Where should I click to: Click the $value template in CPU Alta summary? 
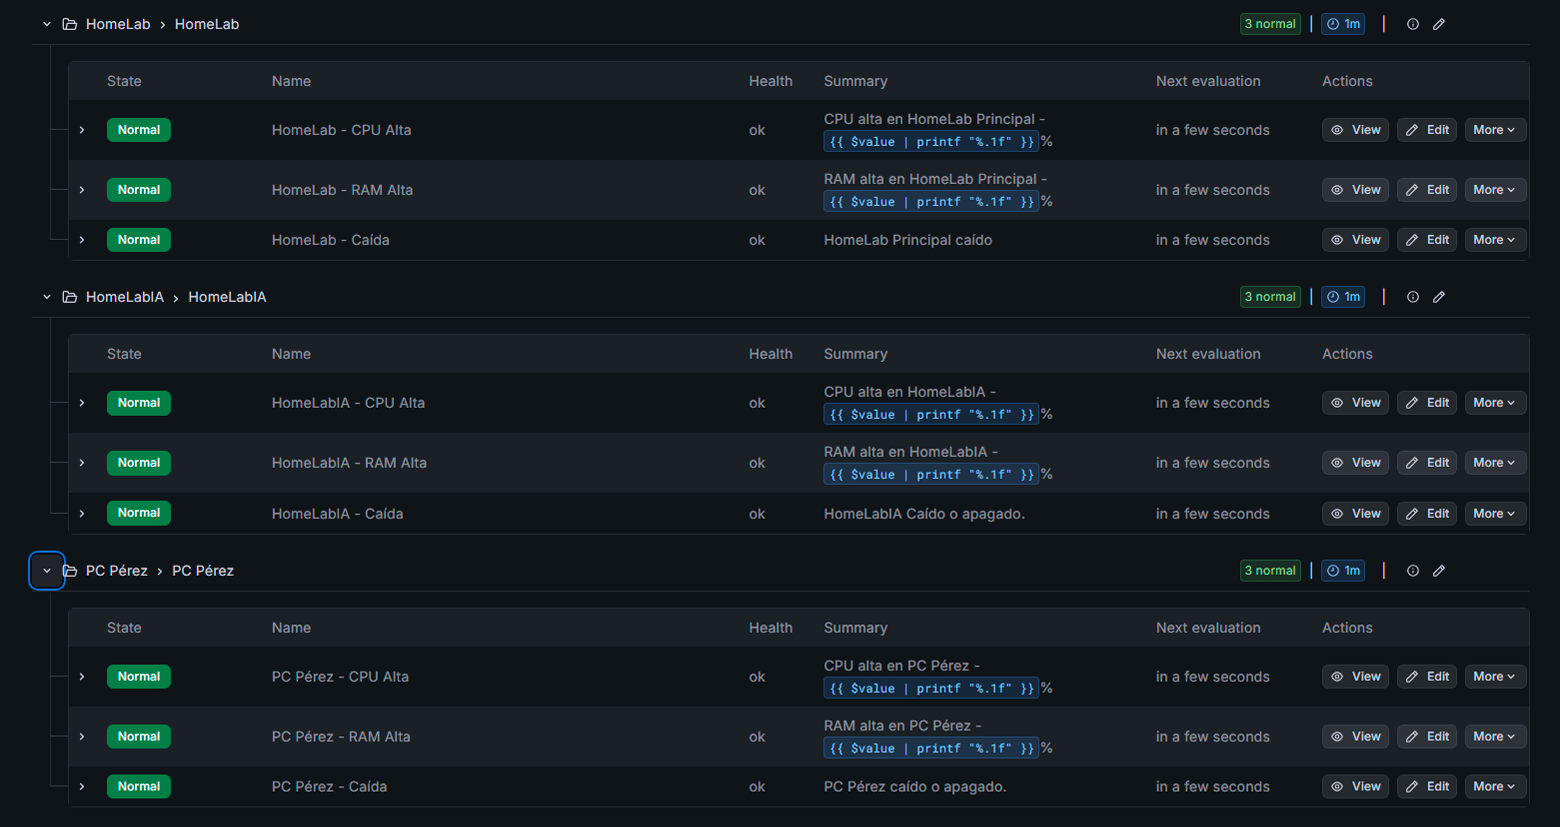click(x=931, y=141)
